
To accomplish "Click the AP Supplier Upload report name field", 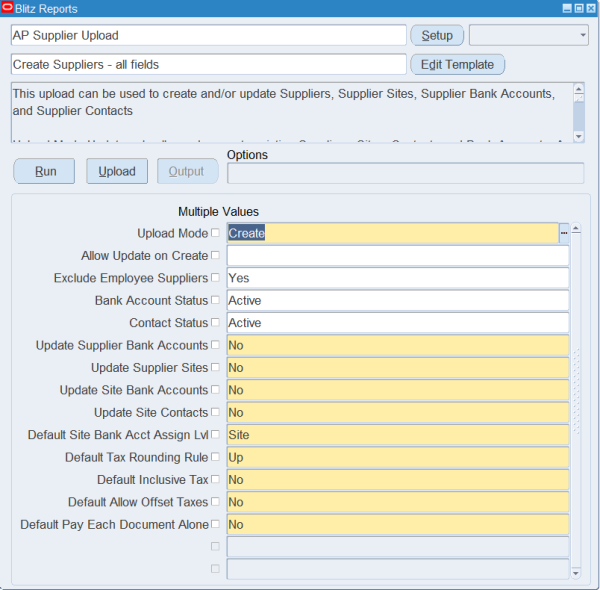I will 209,35.
